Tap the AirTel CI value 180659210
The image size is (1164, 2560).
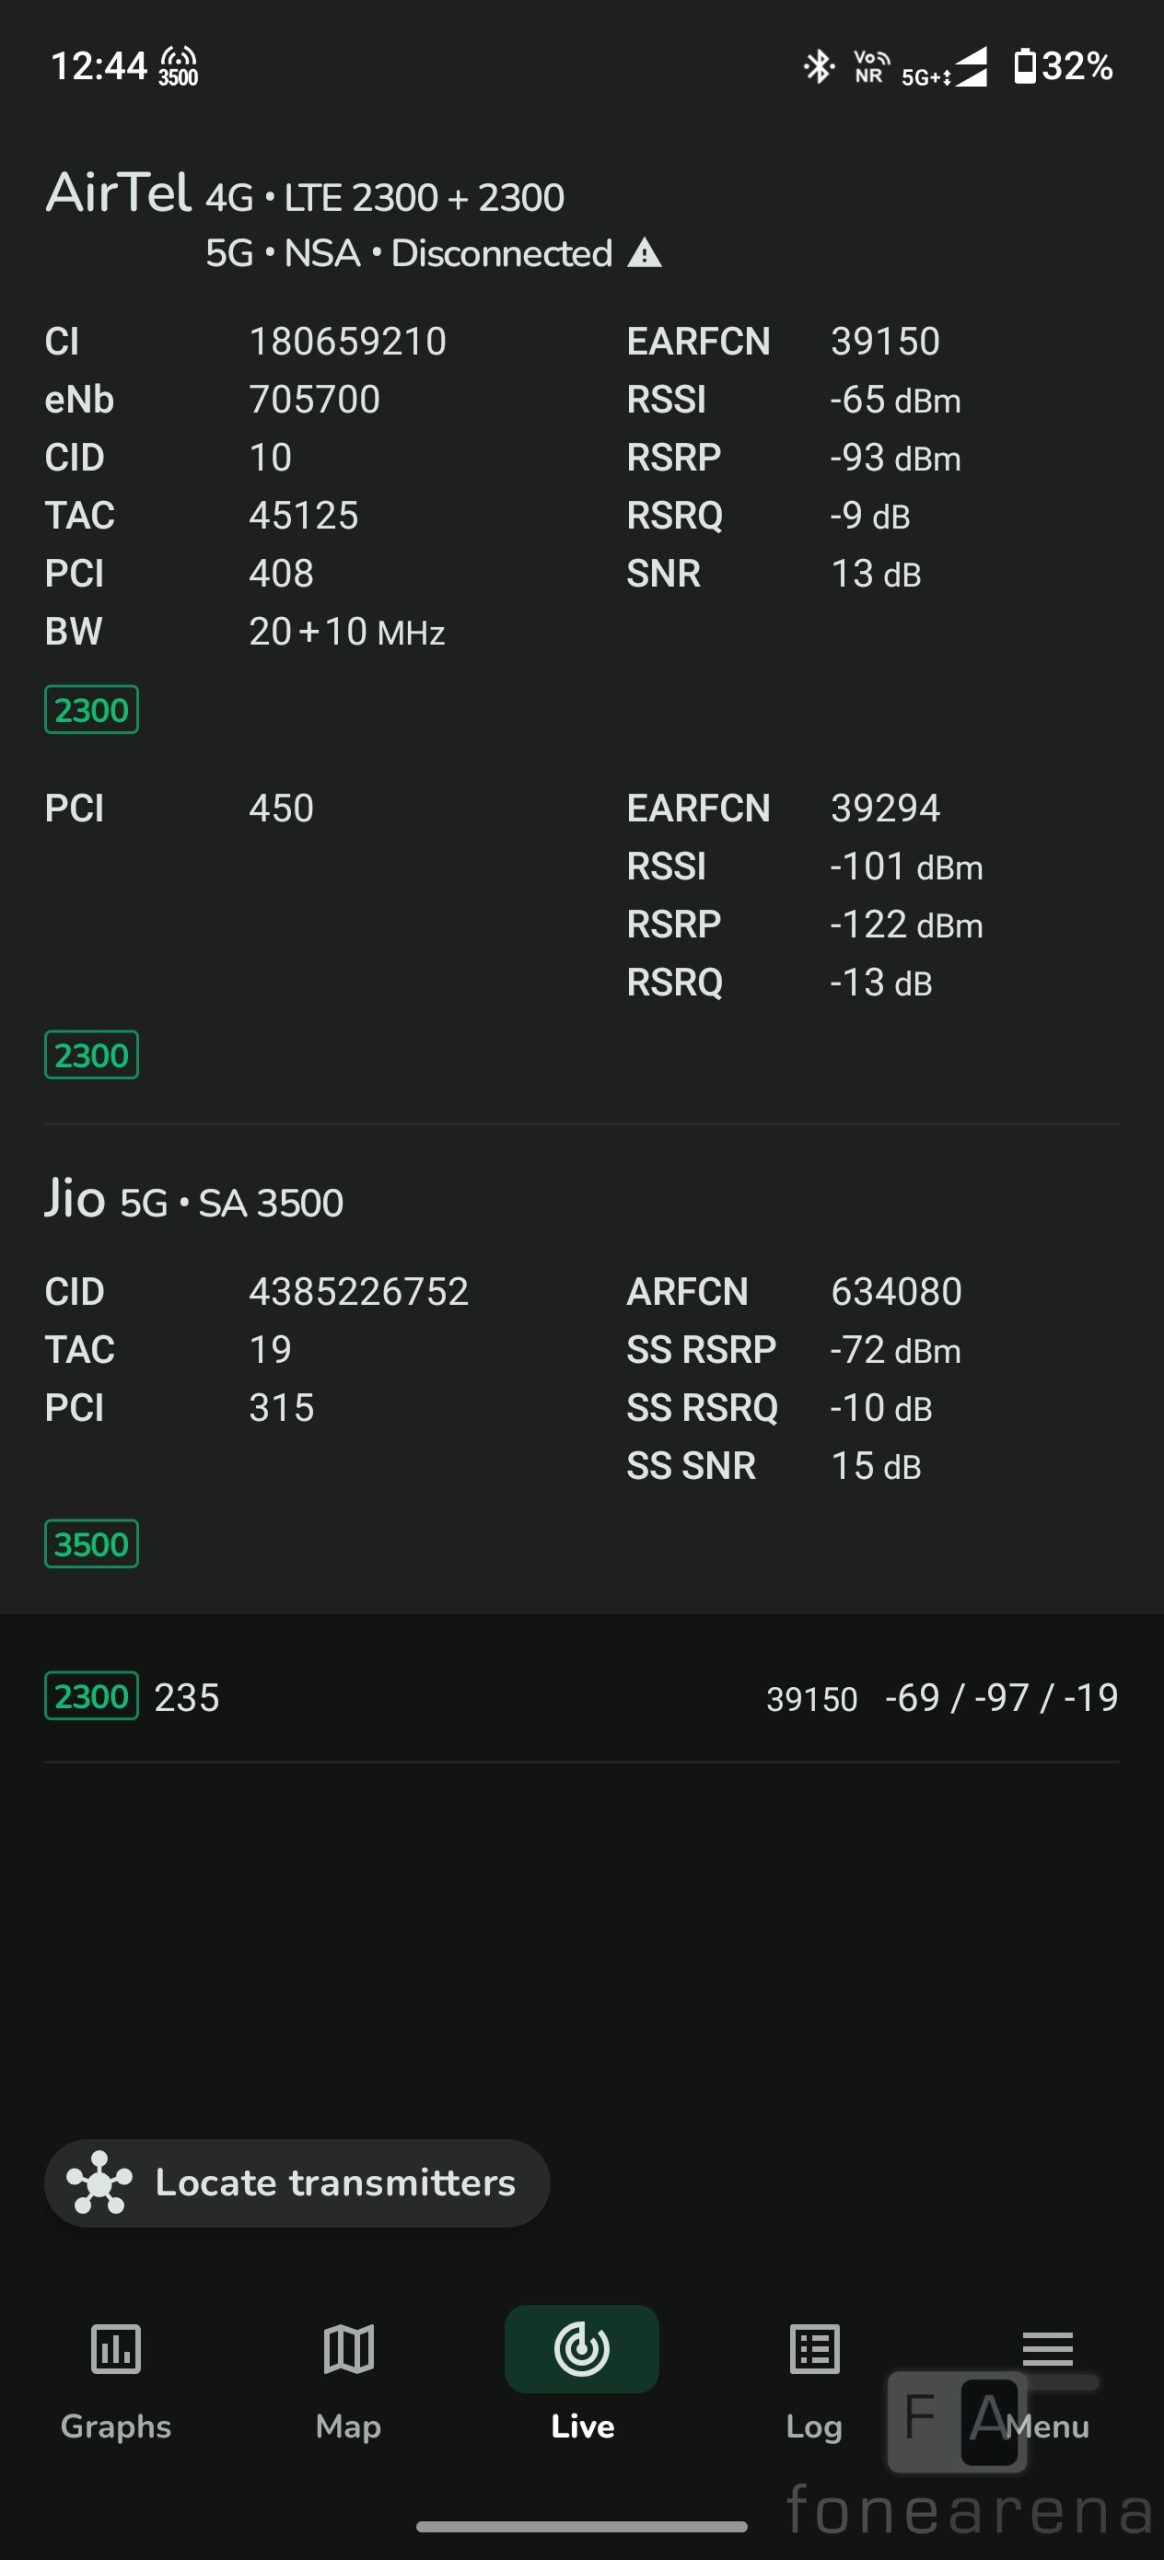347,342
